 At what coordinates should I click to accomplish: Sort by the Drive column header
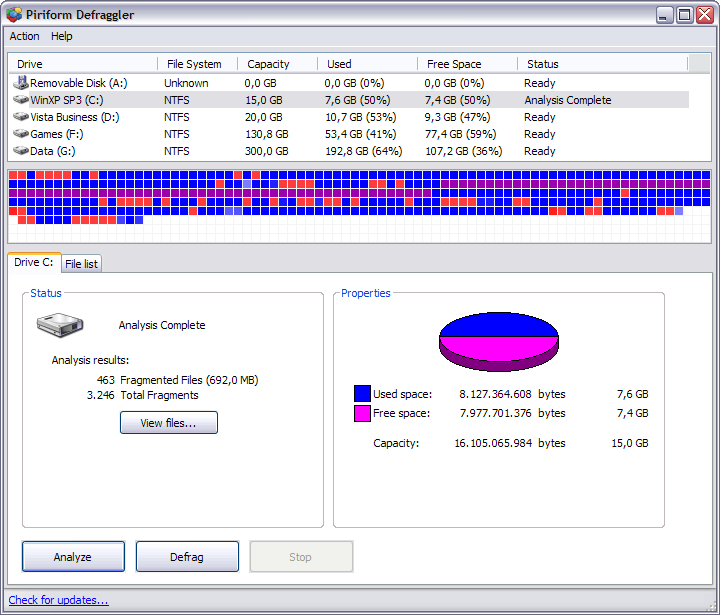click(83, 64)
